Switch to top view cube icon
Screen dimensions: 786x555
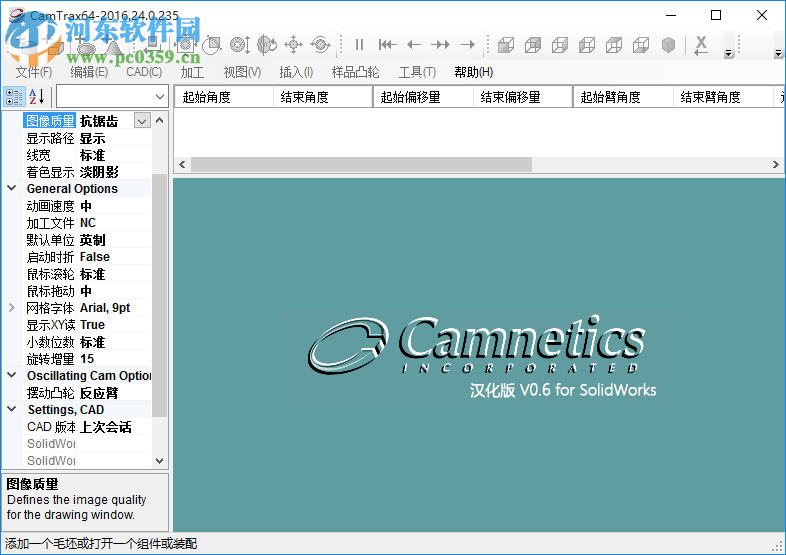614,45
